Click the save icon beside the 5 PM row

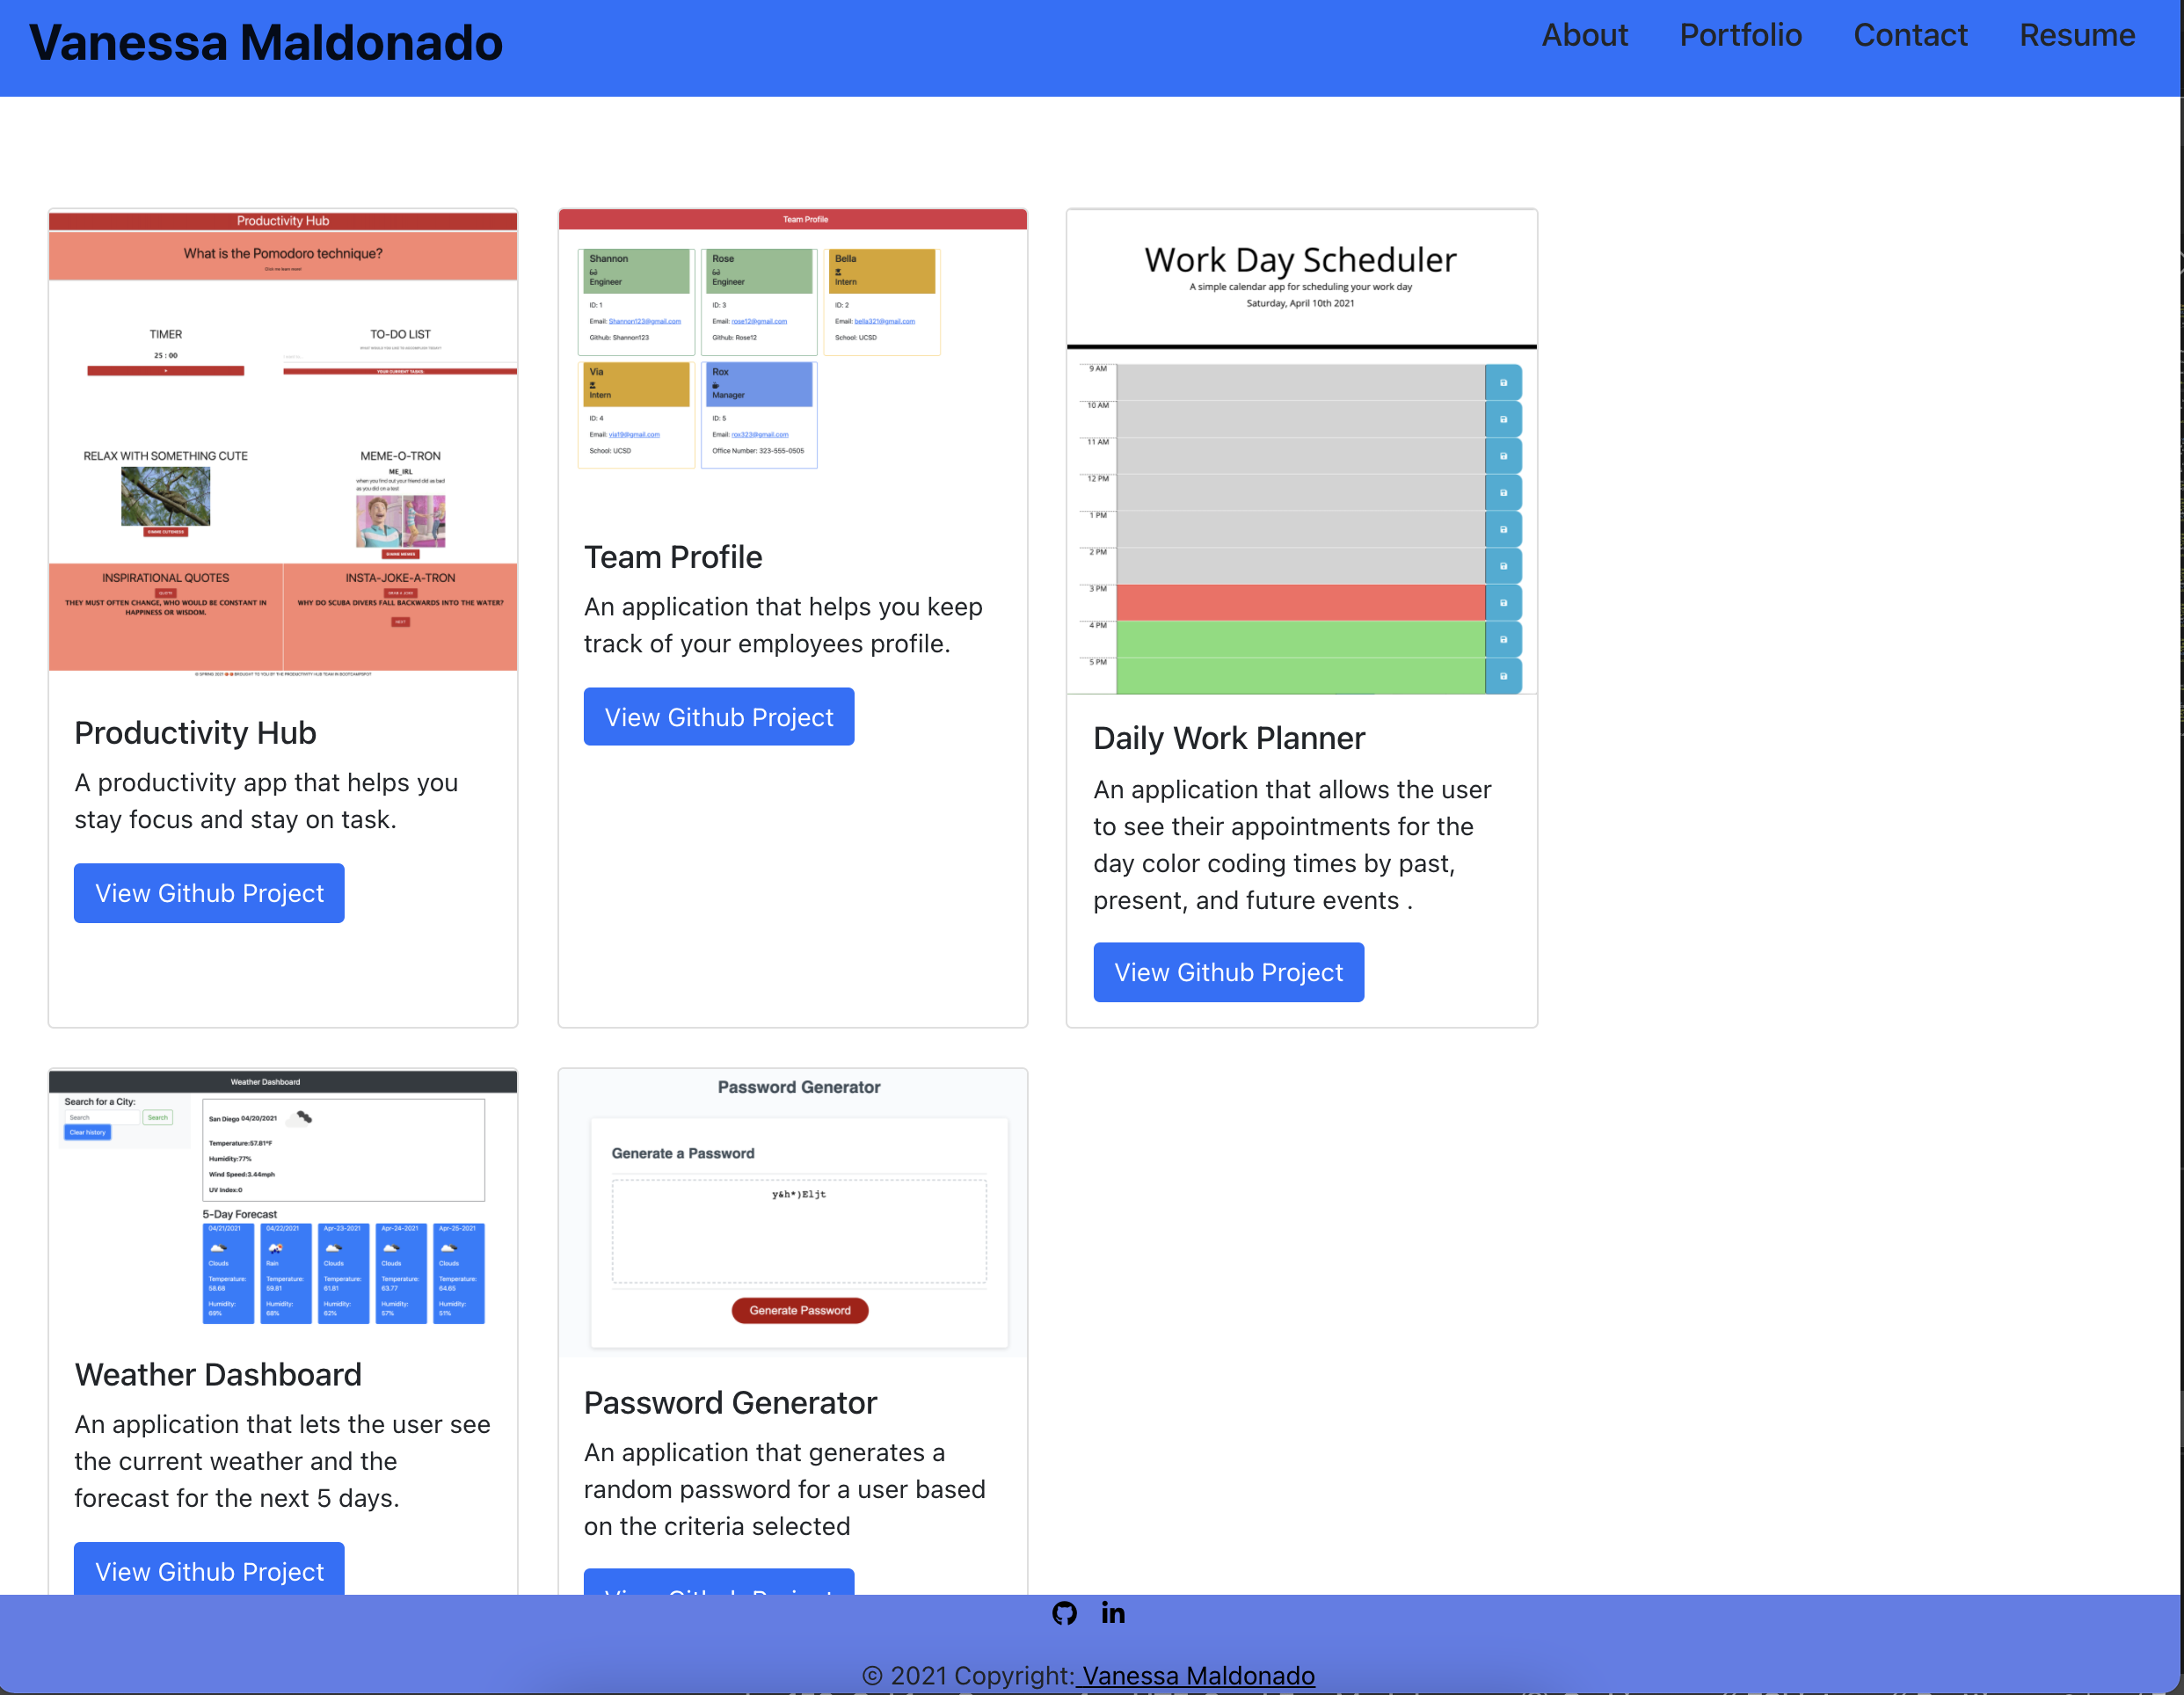[x=1503, y=675]
